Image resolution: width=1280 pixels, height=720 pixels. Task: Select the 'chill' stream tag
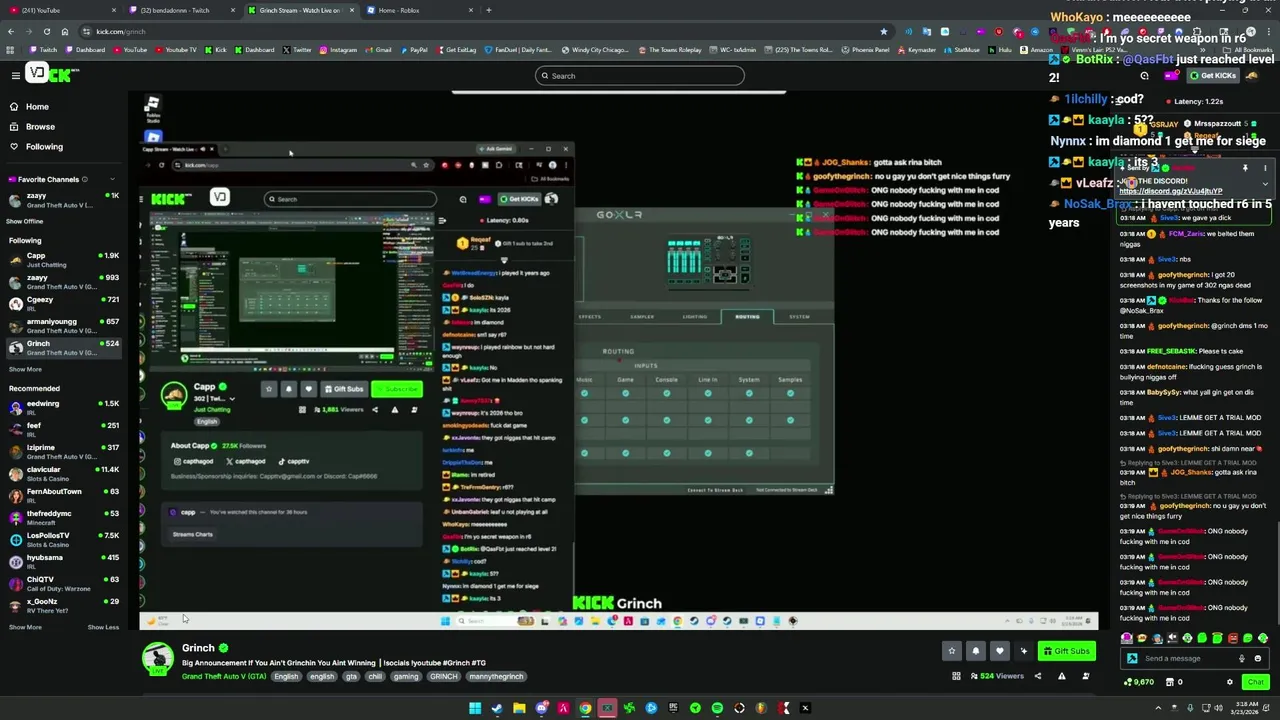tap(375, 676)
